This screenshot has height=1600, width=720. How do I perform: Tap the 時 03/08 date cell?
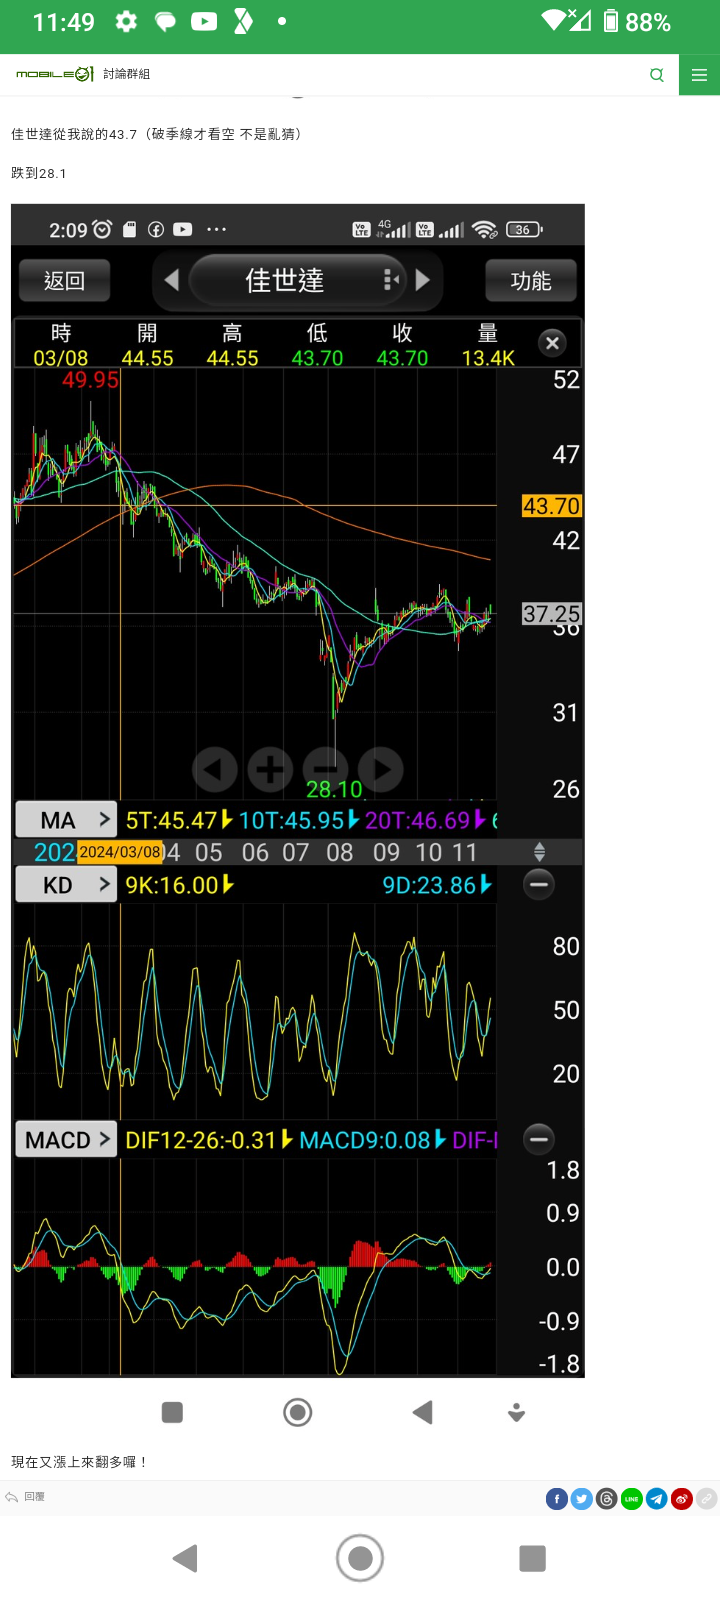tap(60, 345)
